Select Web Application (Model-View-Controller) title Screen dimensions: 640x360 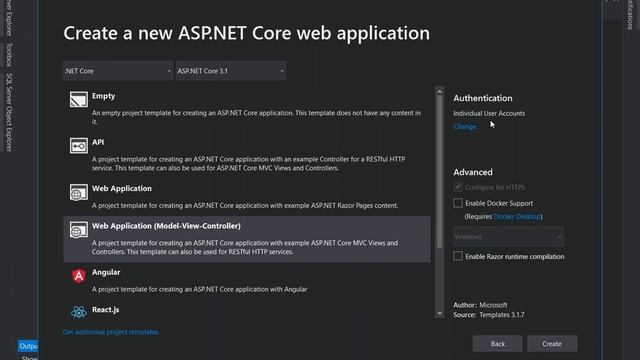(166, 226)
